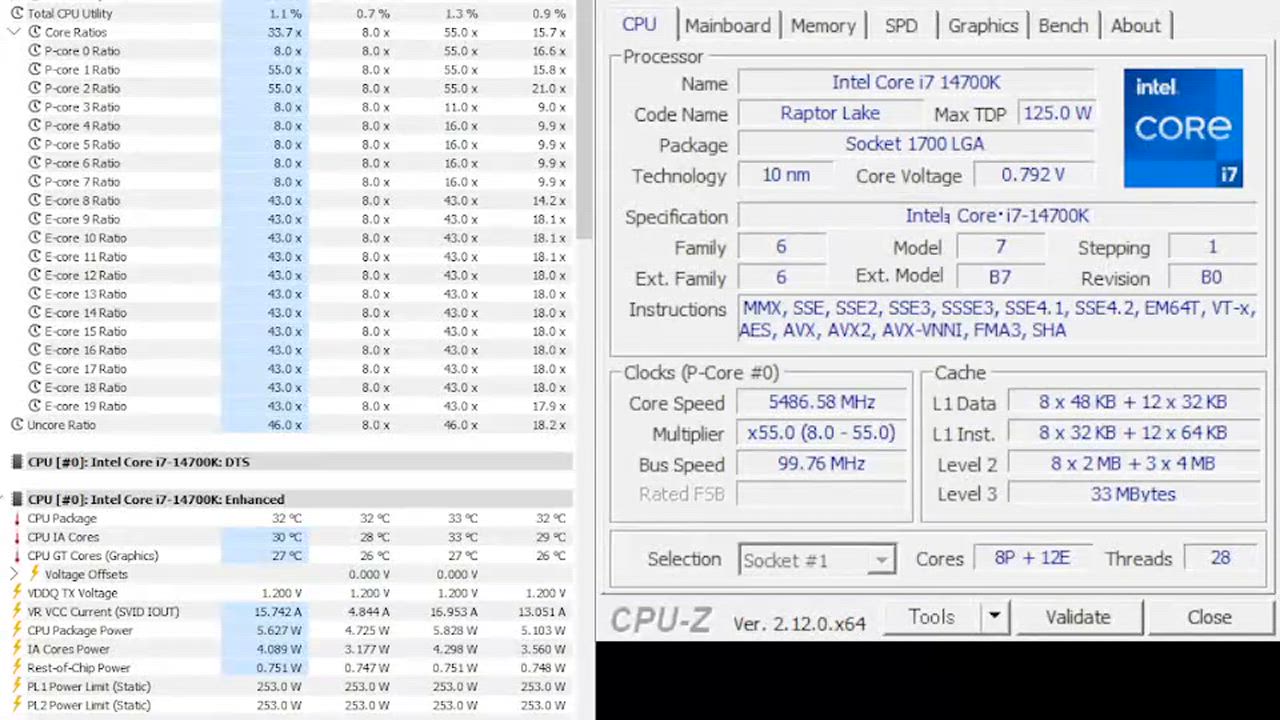The height and width of the screenshot is (720, 1280).
Task: Click the P-core 7 Ratio clock icon
Action: pyautogui.click(x=34, y=182)
